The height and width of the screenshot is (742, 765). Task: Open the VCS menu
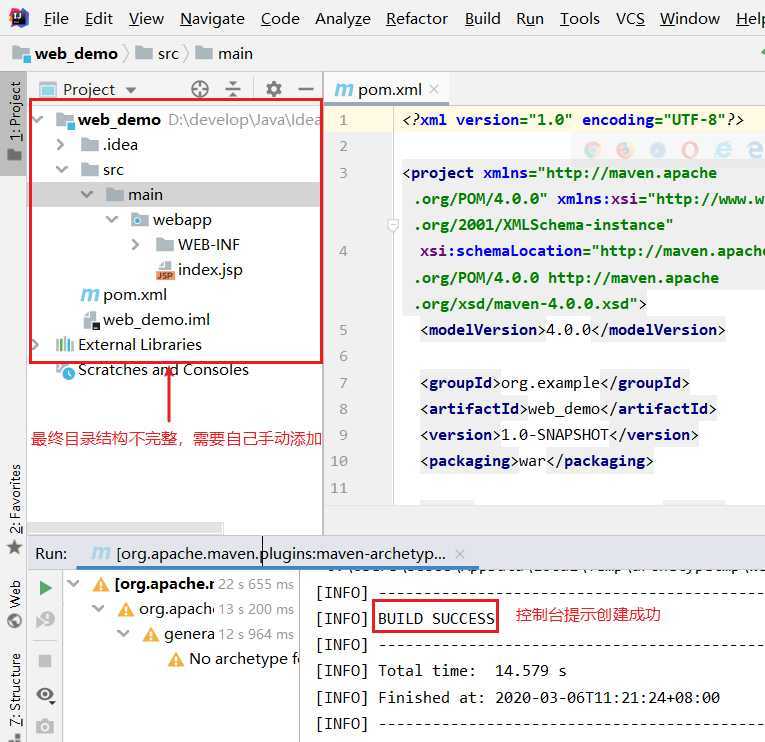click(630, 19)
